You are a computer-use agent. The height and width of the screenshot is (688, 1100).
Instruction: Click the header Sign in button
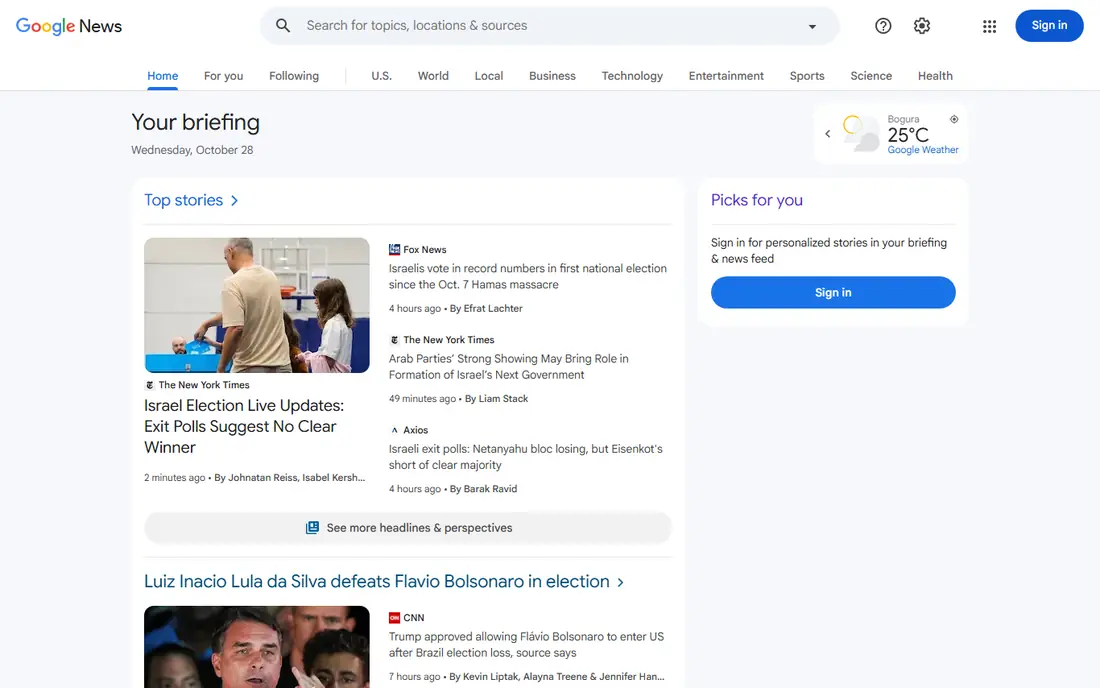click(1049, 26)
